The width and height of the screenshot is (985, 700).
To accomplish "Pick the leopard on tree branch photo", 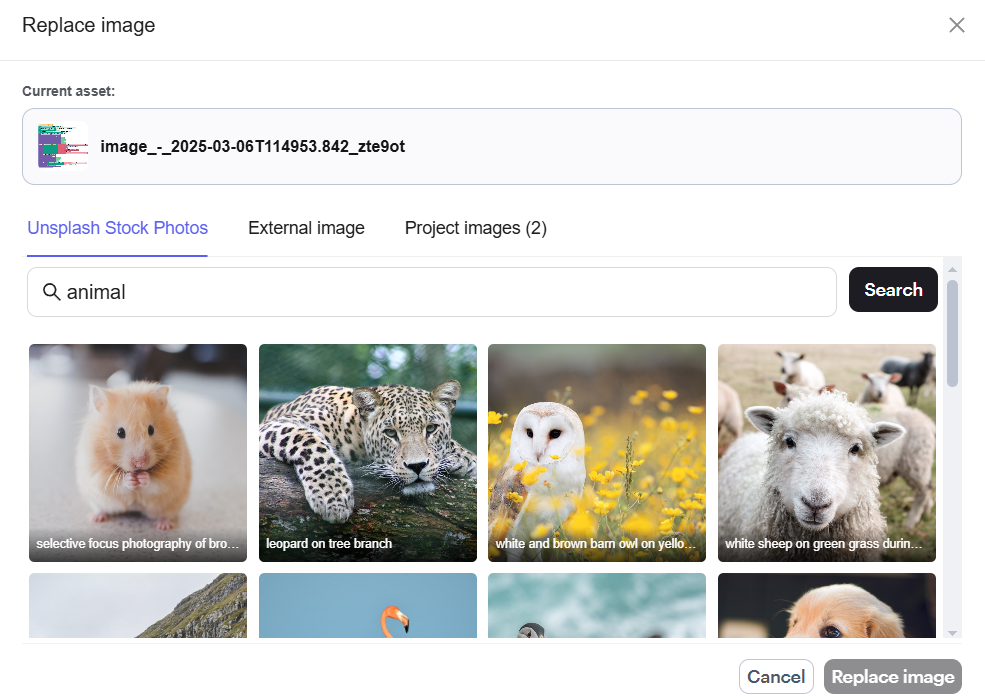I will [x=367, y=452].
